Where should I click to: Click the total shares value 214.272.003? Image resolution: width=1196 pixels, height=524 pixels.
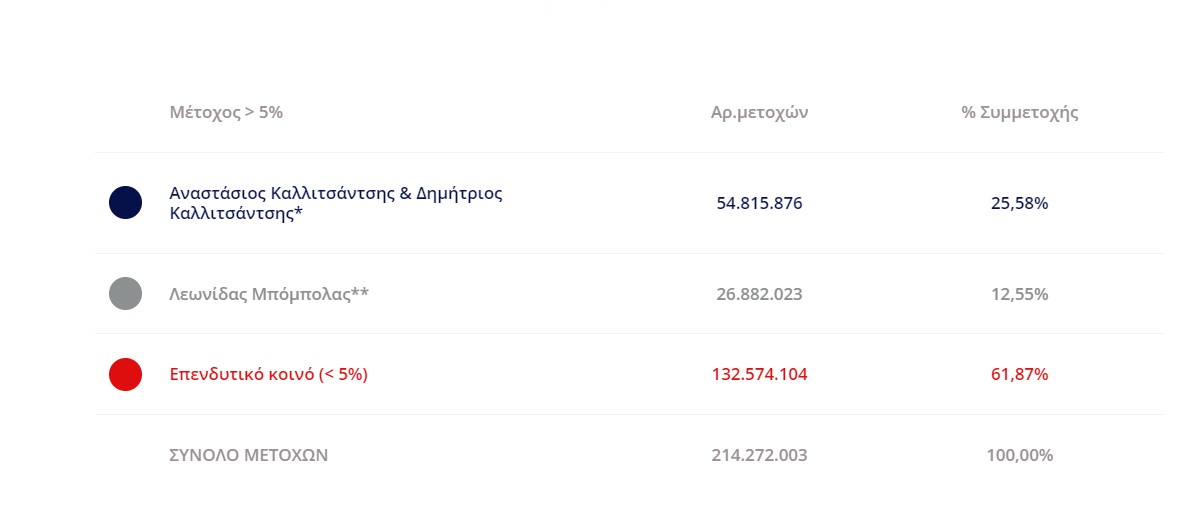click(759, 455)
